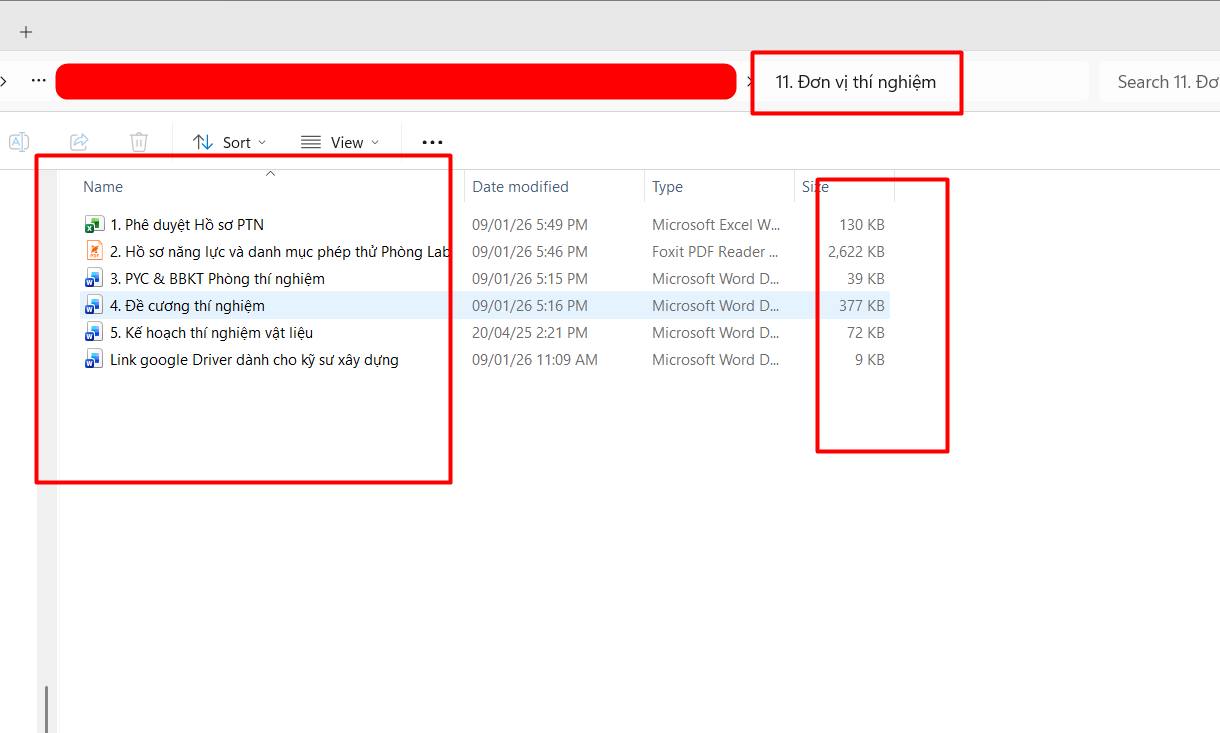Click size 377 KB

click(862, 306)
